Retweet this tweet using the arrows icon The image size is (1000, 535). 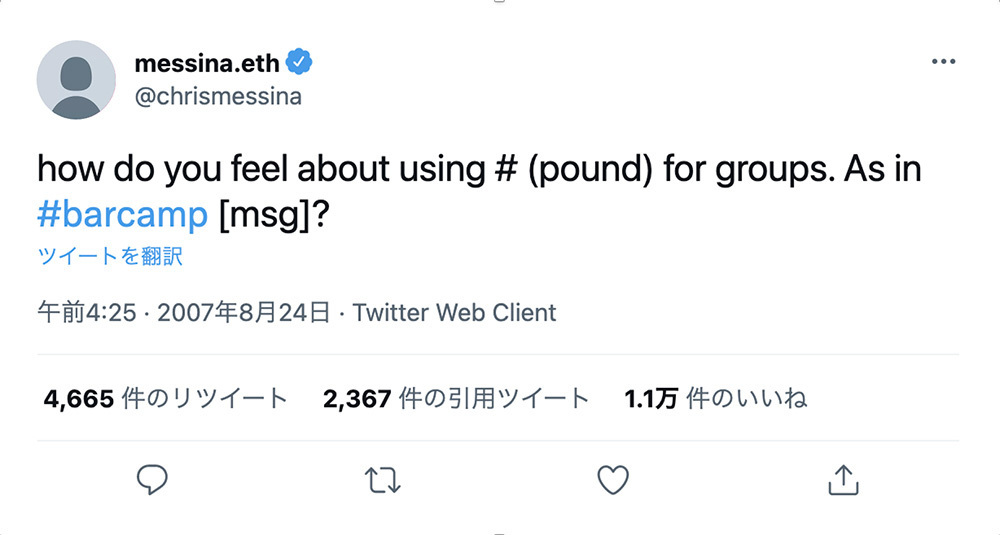[x=383, y=481]
